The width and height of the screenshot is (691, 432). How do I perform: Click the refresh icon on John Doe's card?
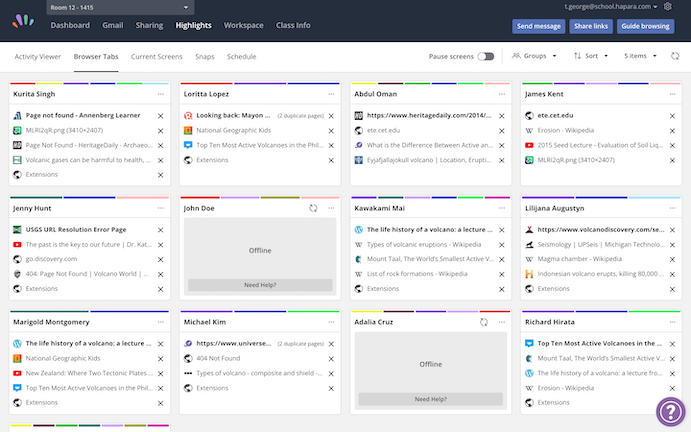314,208
